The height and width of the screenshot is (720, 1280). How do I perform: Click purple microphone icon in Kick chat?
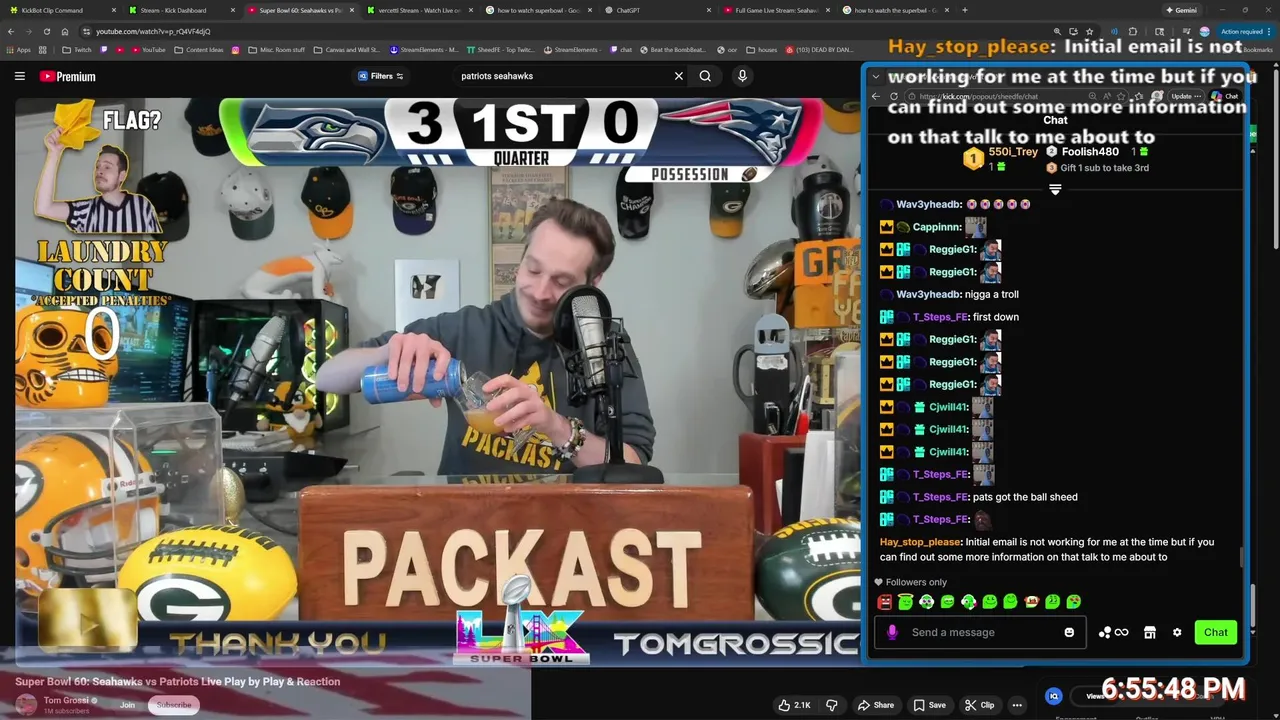pos(892,632)
